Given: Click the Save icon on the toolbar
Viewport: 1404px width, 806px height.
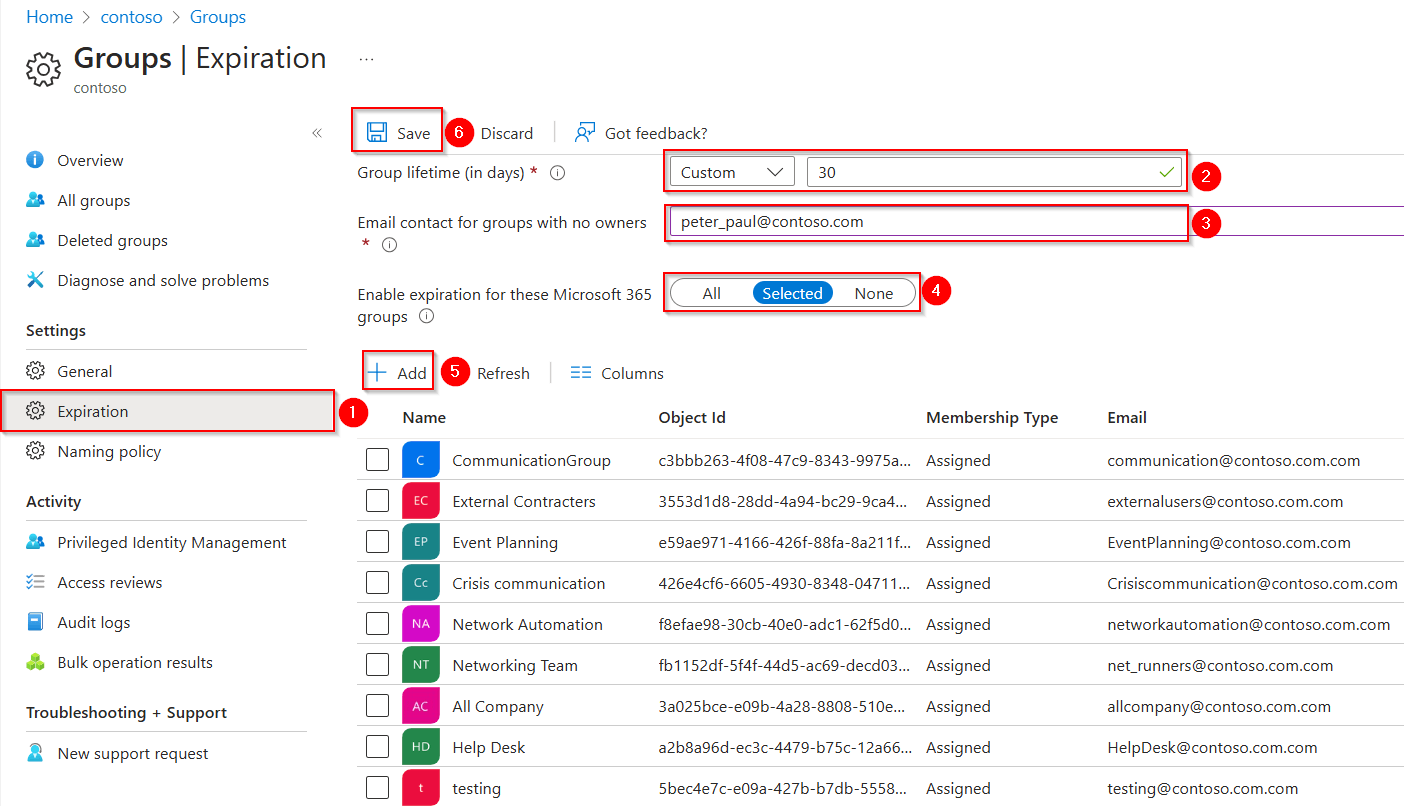Looking at the screenshot, I should (376, 132).
